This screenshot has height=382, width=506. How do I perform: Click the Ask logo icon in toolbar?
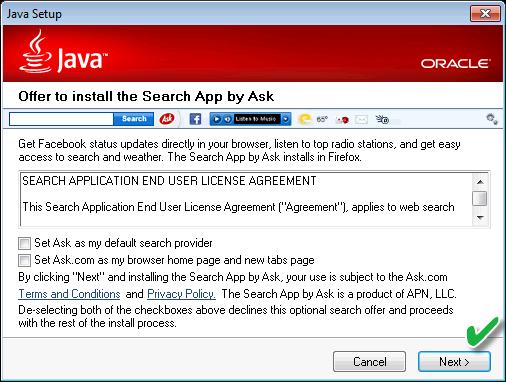[x=167, y=119]
